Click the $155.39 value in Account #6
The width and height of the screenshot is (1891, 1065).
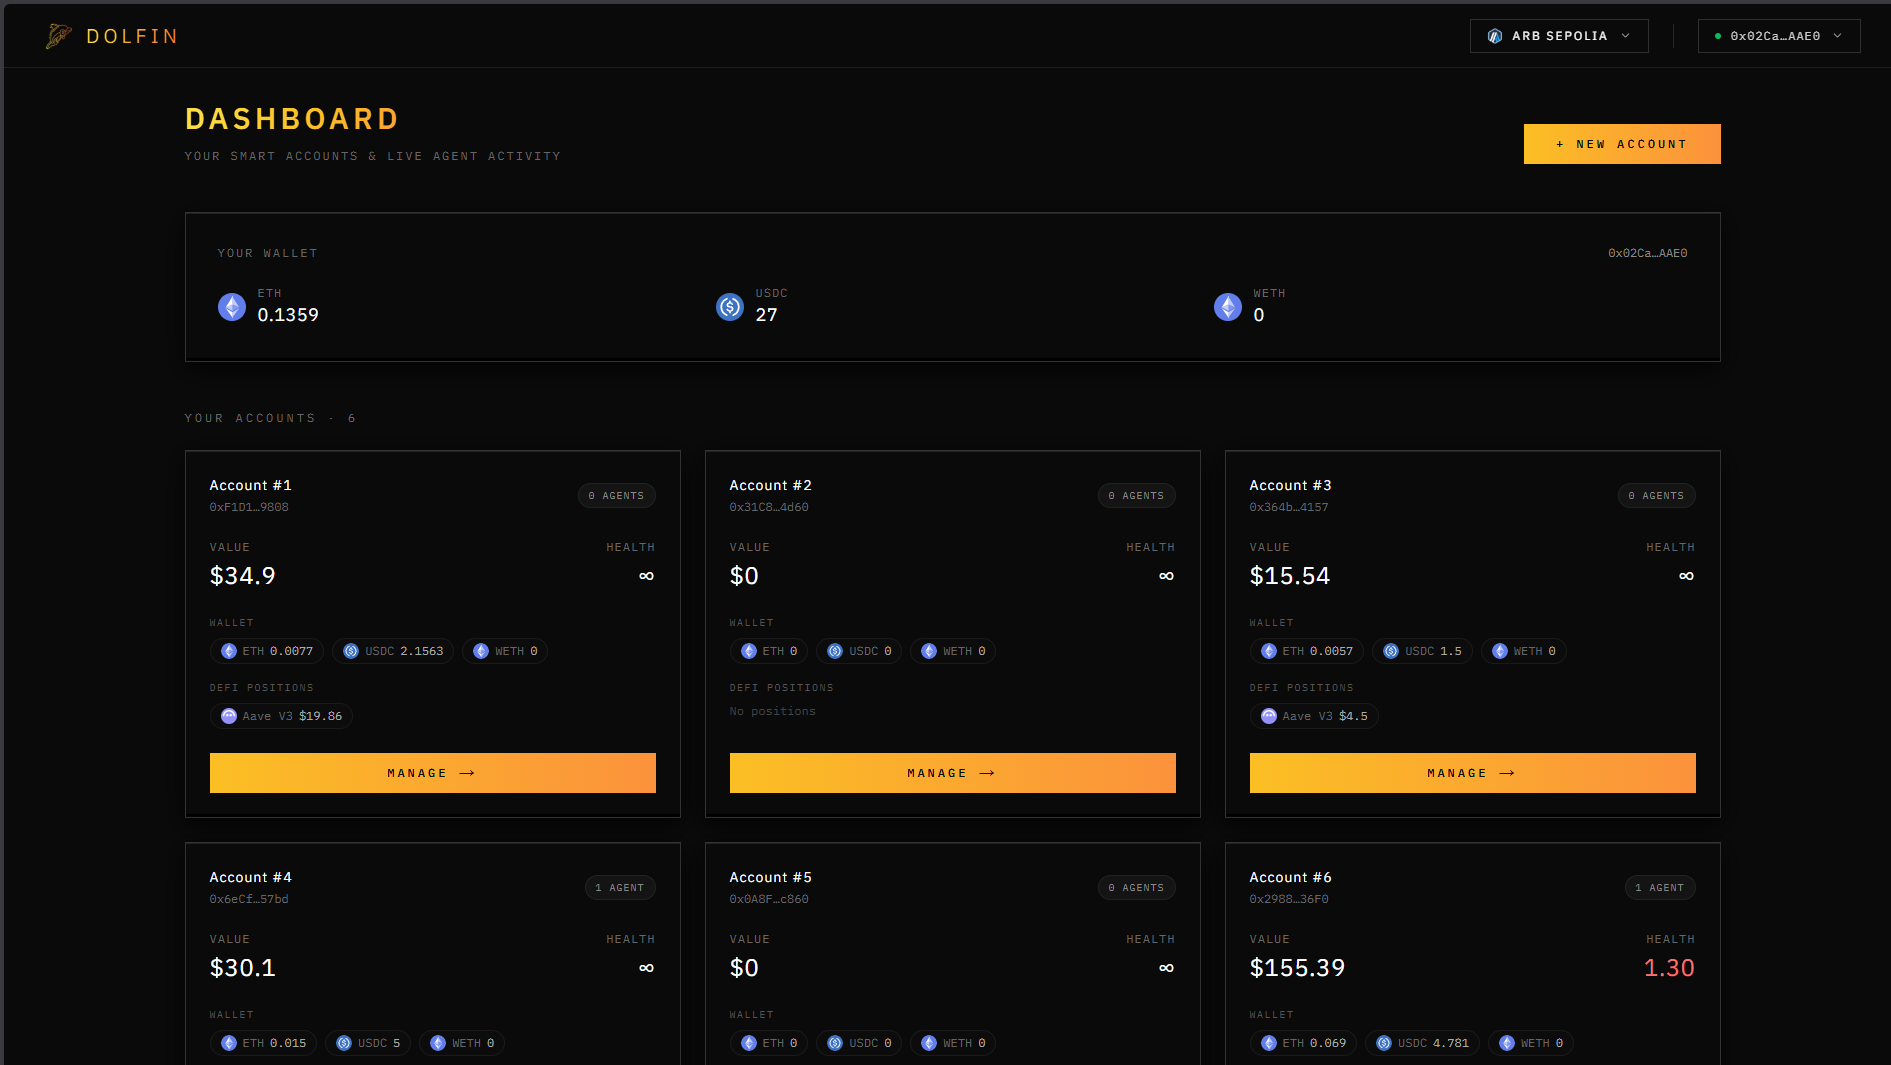pos(1297,968)
